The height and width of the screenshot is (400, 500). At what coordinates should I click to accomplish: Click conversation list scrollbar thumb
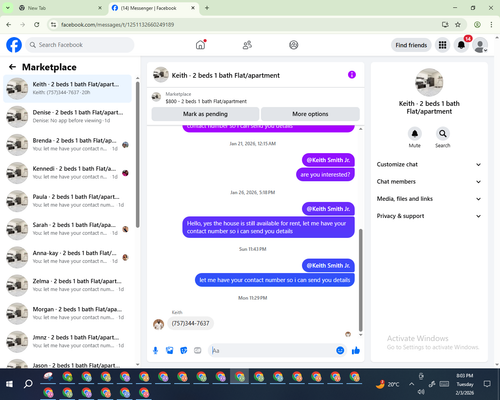click(x=137, y=155)
